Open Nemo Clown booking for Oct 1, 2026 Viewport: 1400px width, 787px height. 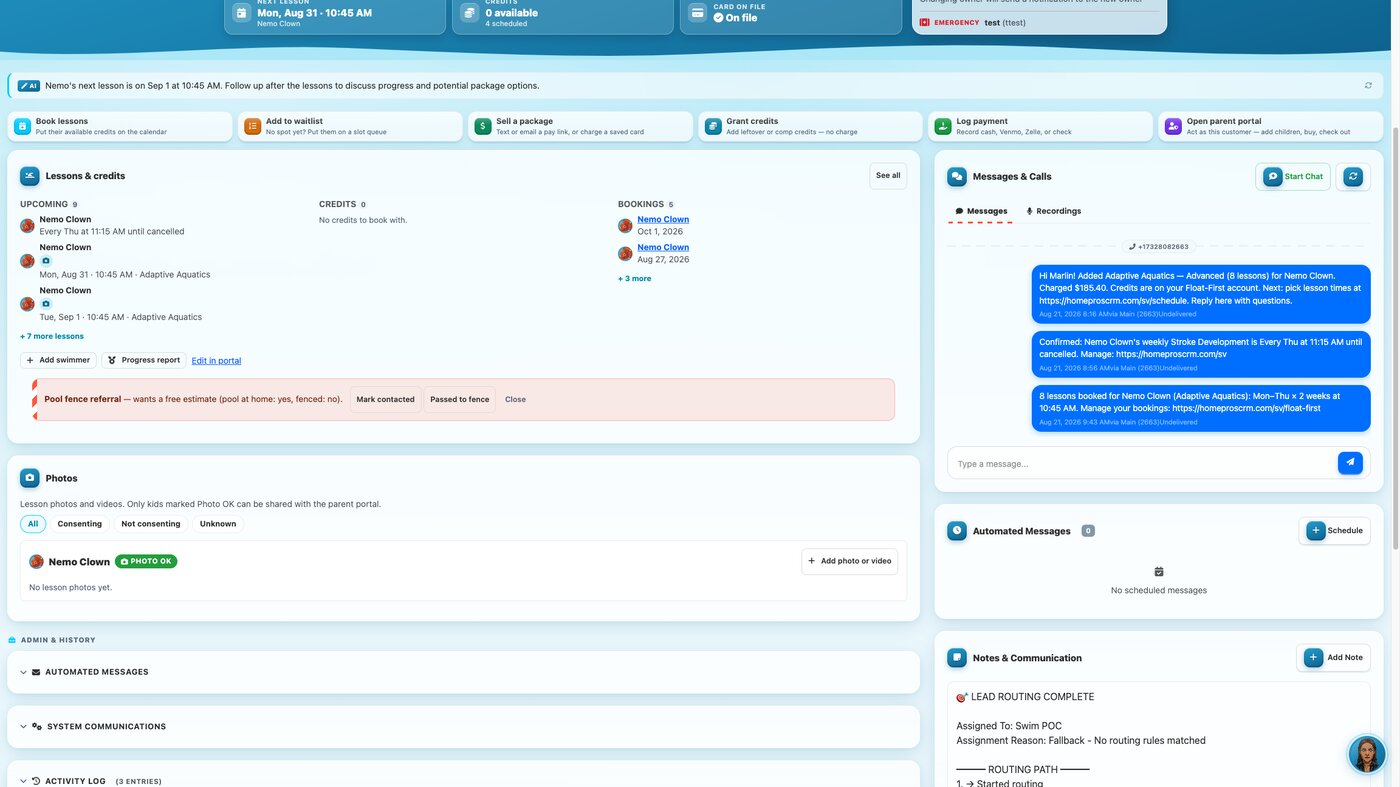pyautogui.click(x=663, y=219)
